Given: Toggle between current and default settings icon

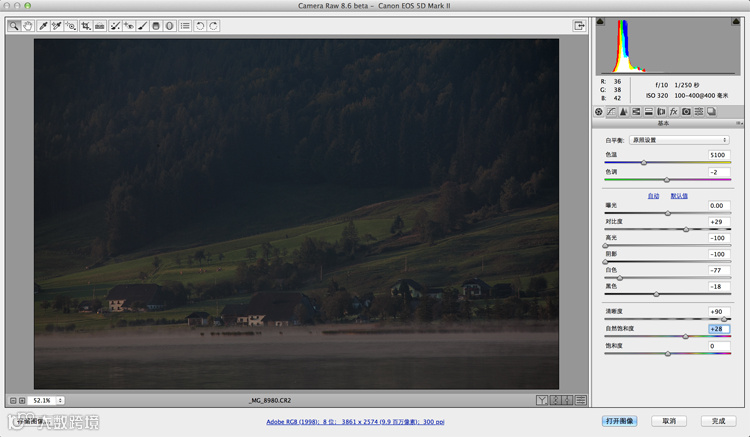Looking at the screenshot, I should point(581,400).
